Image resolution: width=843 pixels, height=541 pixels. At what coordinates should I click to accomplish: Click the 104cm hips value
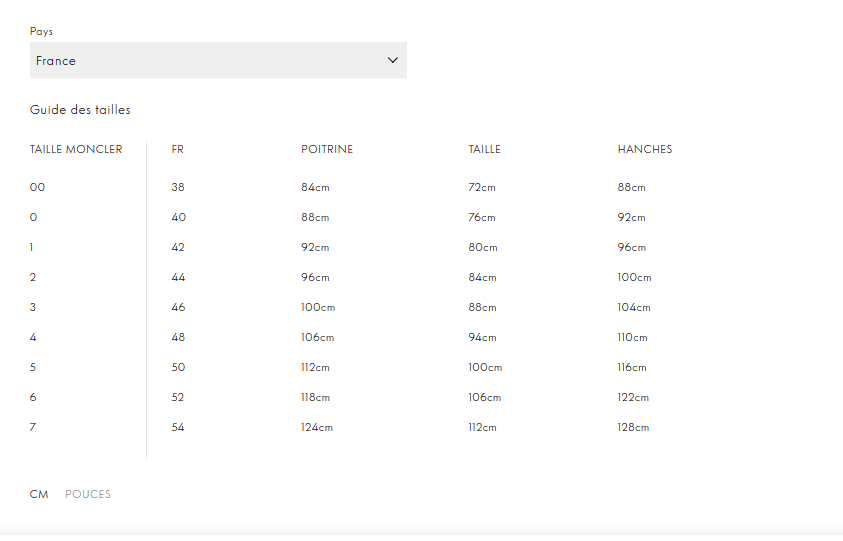point(634,307)
